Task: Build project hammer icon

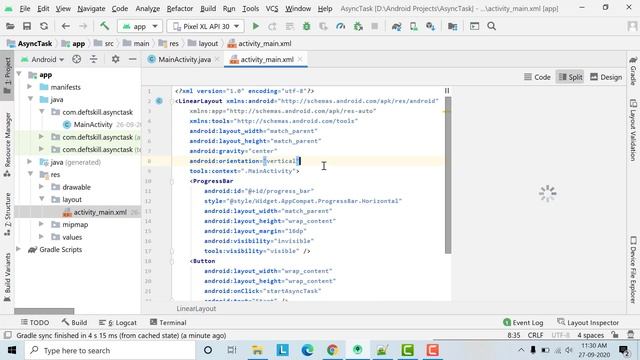Action: point(104,26)
